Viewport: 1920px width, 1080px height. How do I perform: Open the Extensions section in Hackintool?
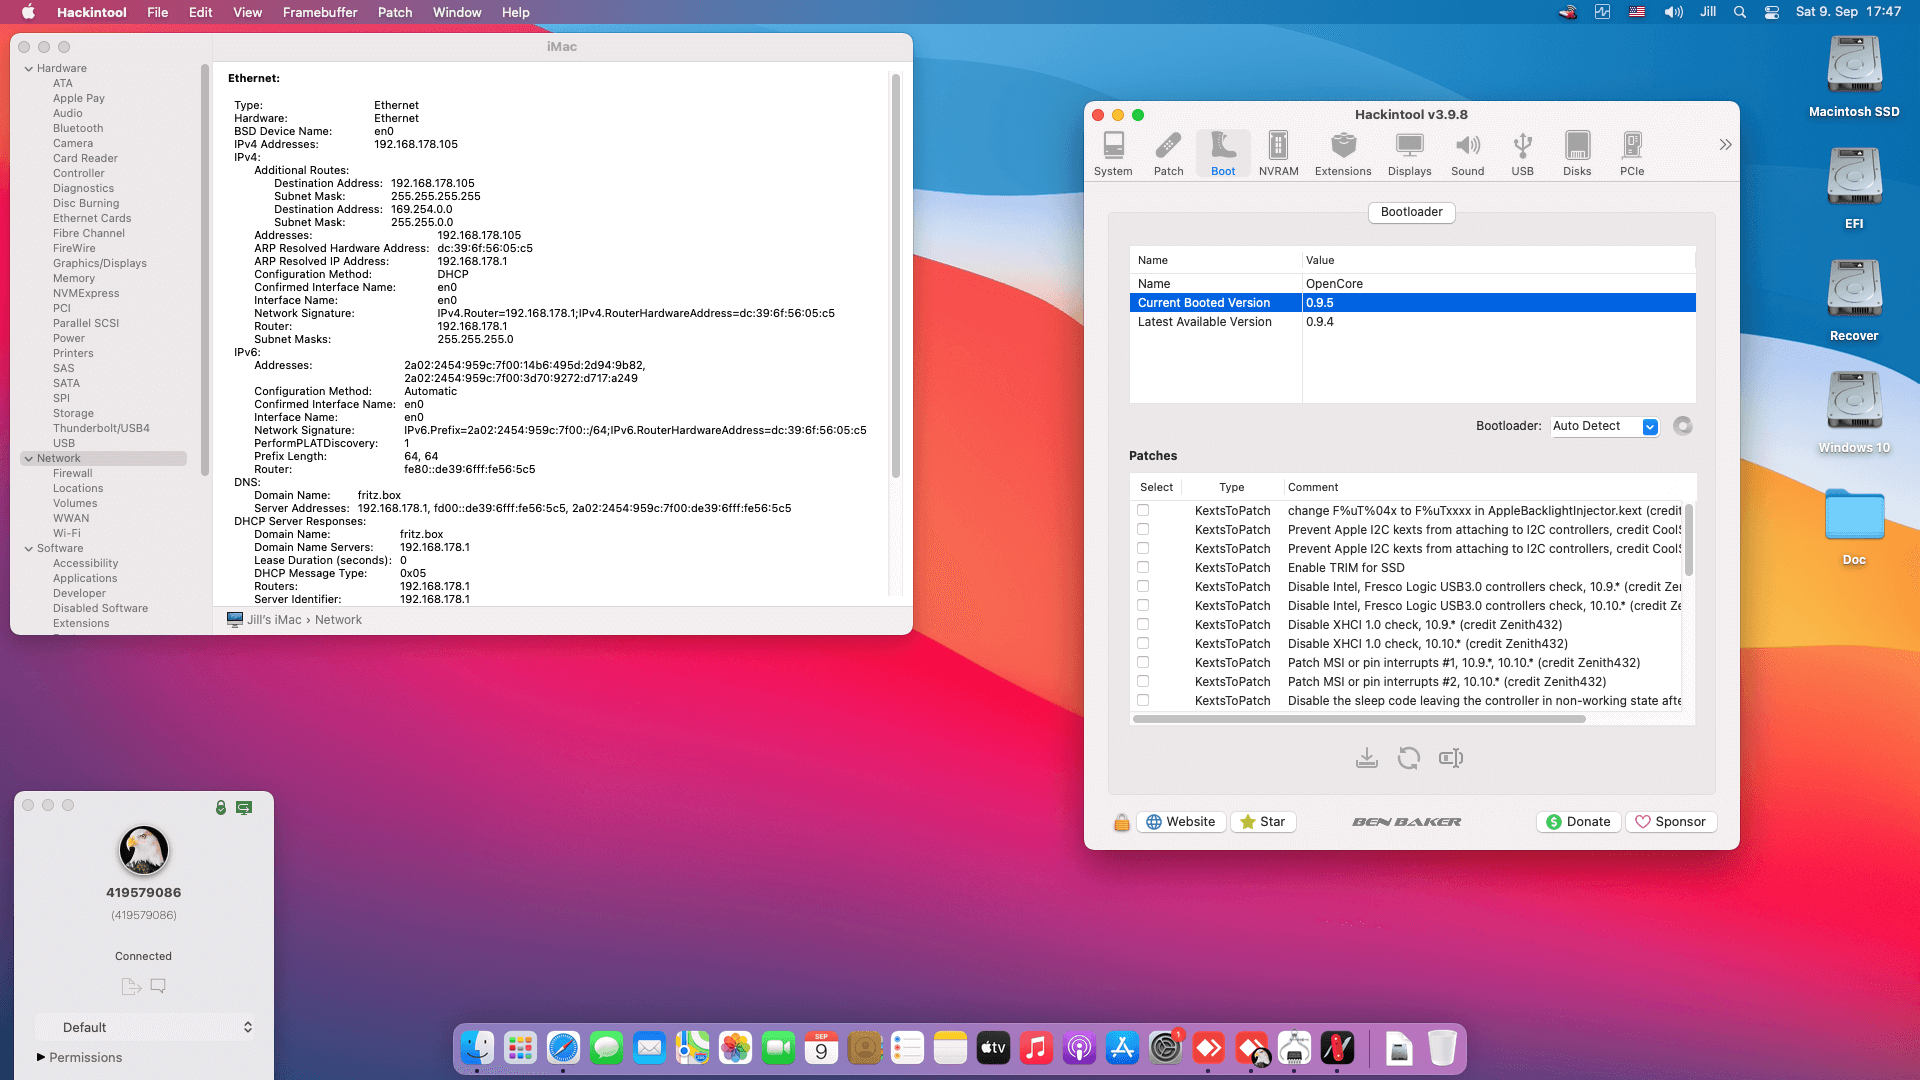[1343, 154]
